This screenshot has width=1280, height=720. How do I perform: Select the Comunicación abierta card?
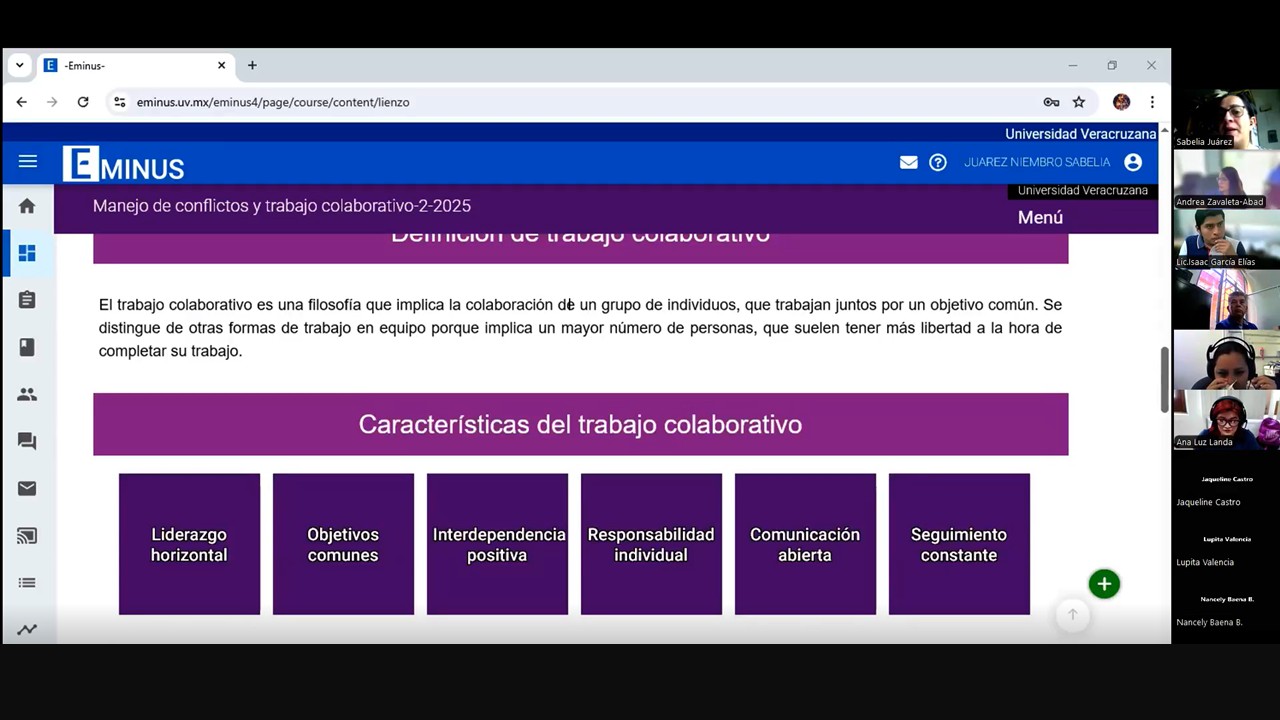coord(805,544)
